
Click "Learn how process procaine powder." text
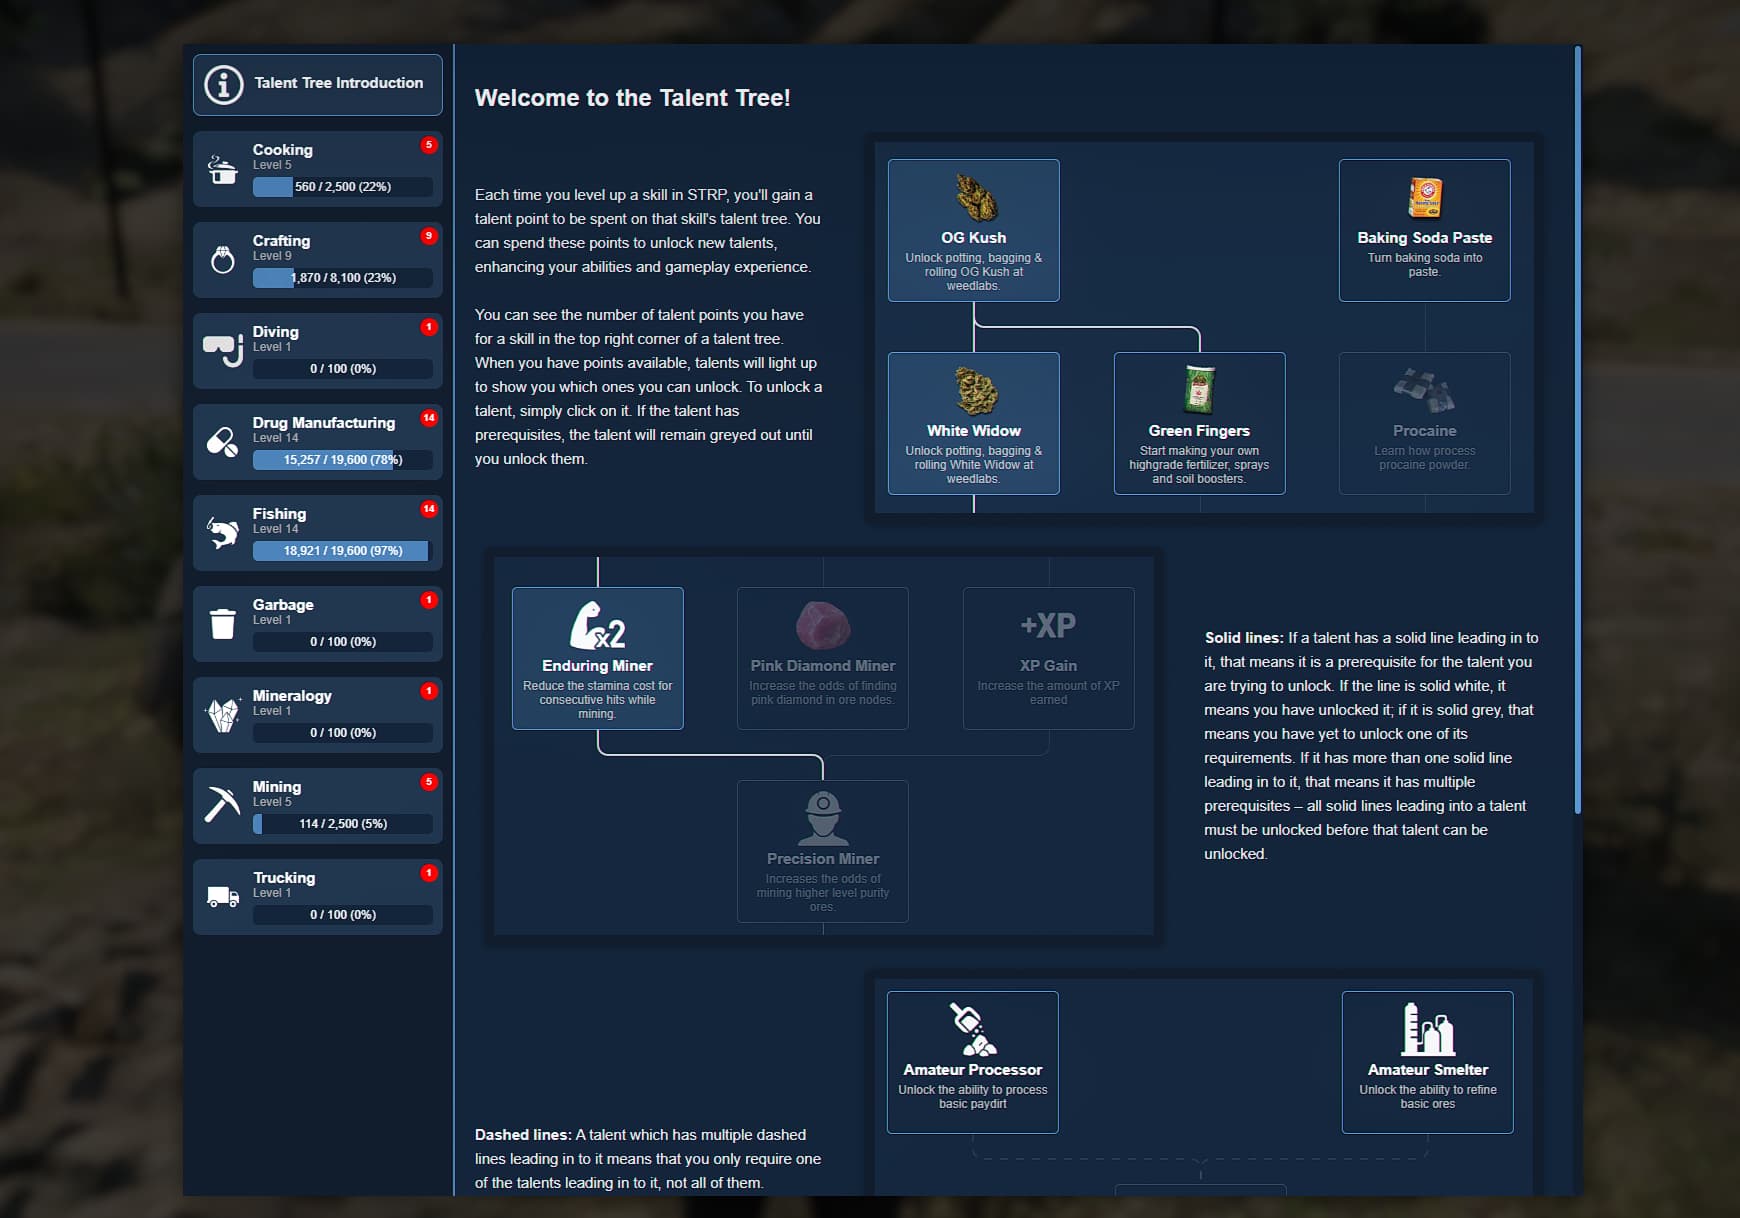pyautogui.click(x=1425, y=458)
